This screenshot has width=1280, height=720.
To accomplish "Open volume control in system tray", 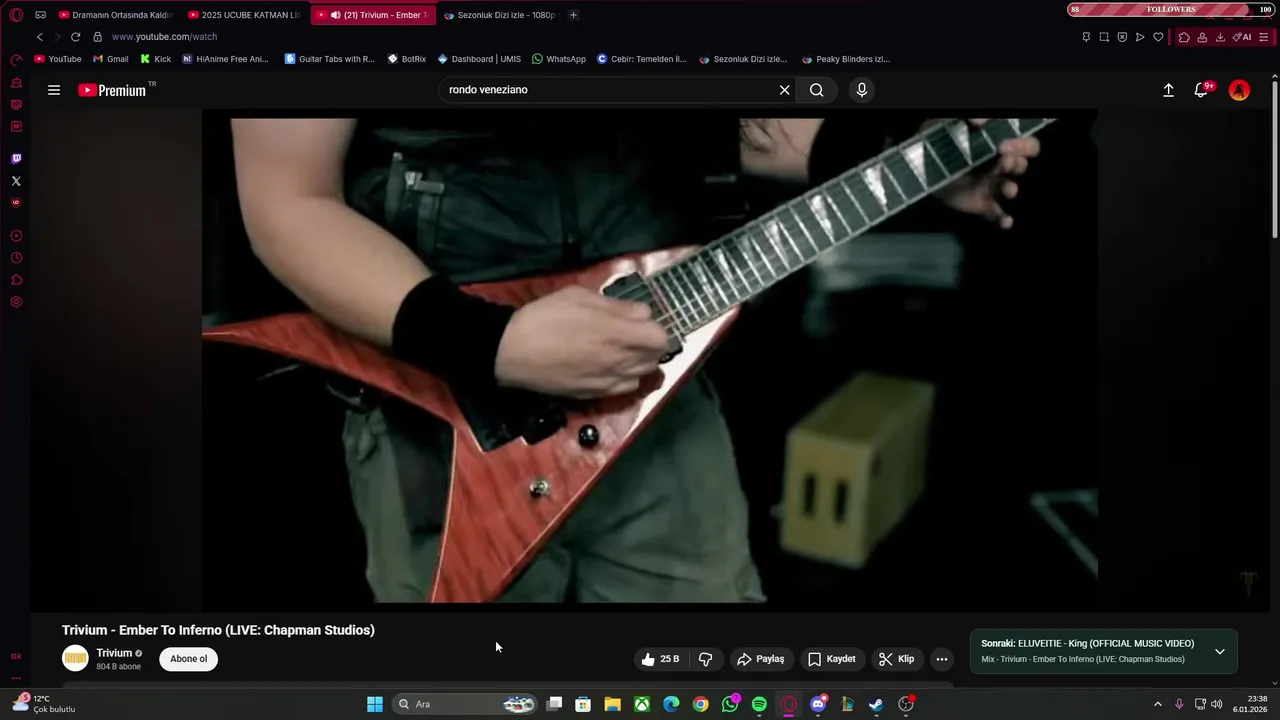I will (x=1217, y=704).
